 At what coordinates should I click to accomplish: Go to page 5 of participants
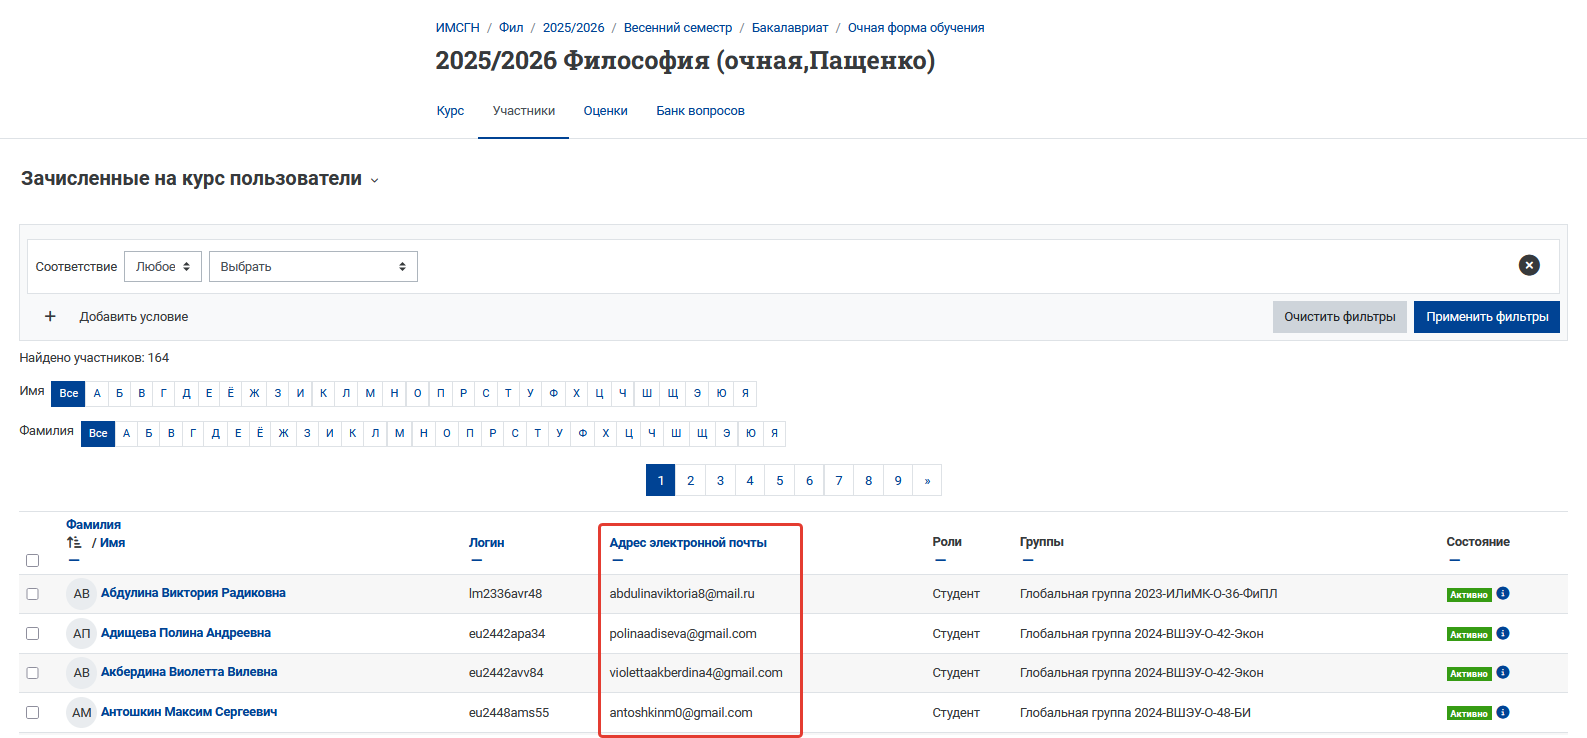[780, 480]
